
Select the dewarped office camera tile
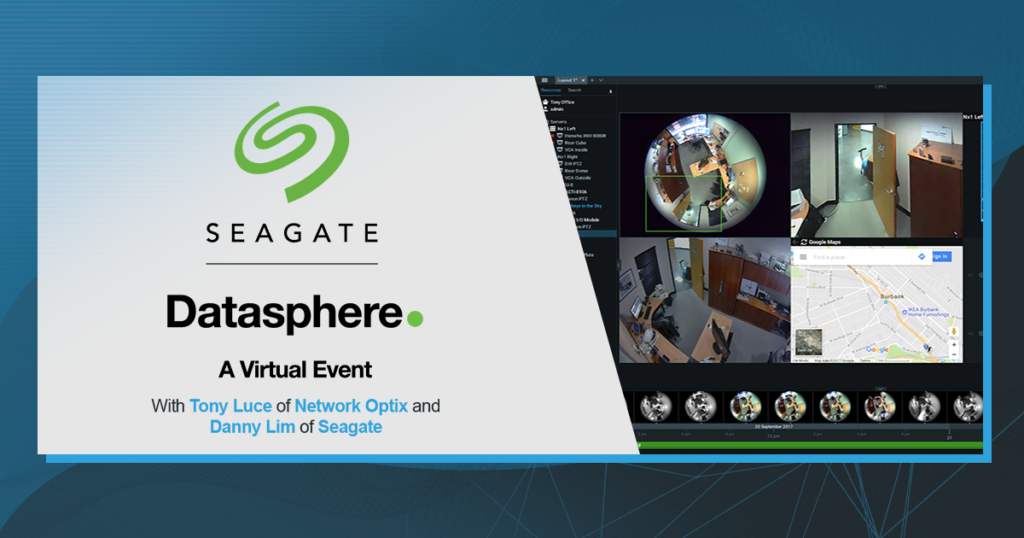click(x=705, y=300)
